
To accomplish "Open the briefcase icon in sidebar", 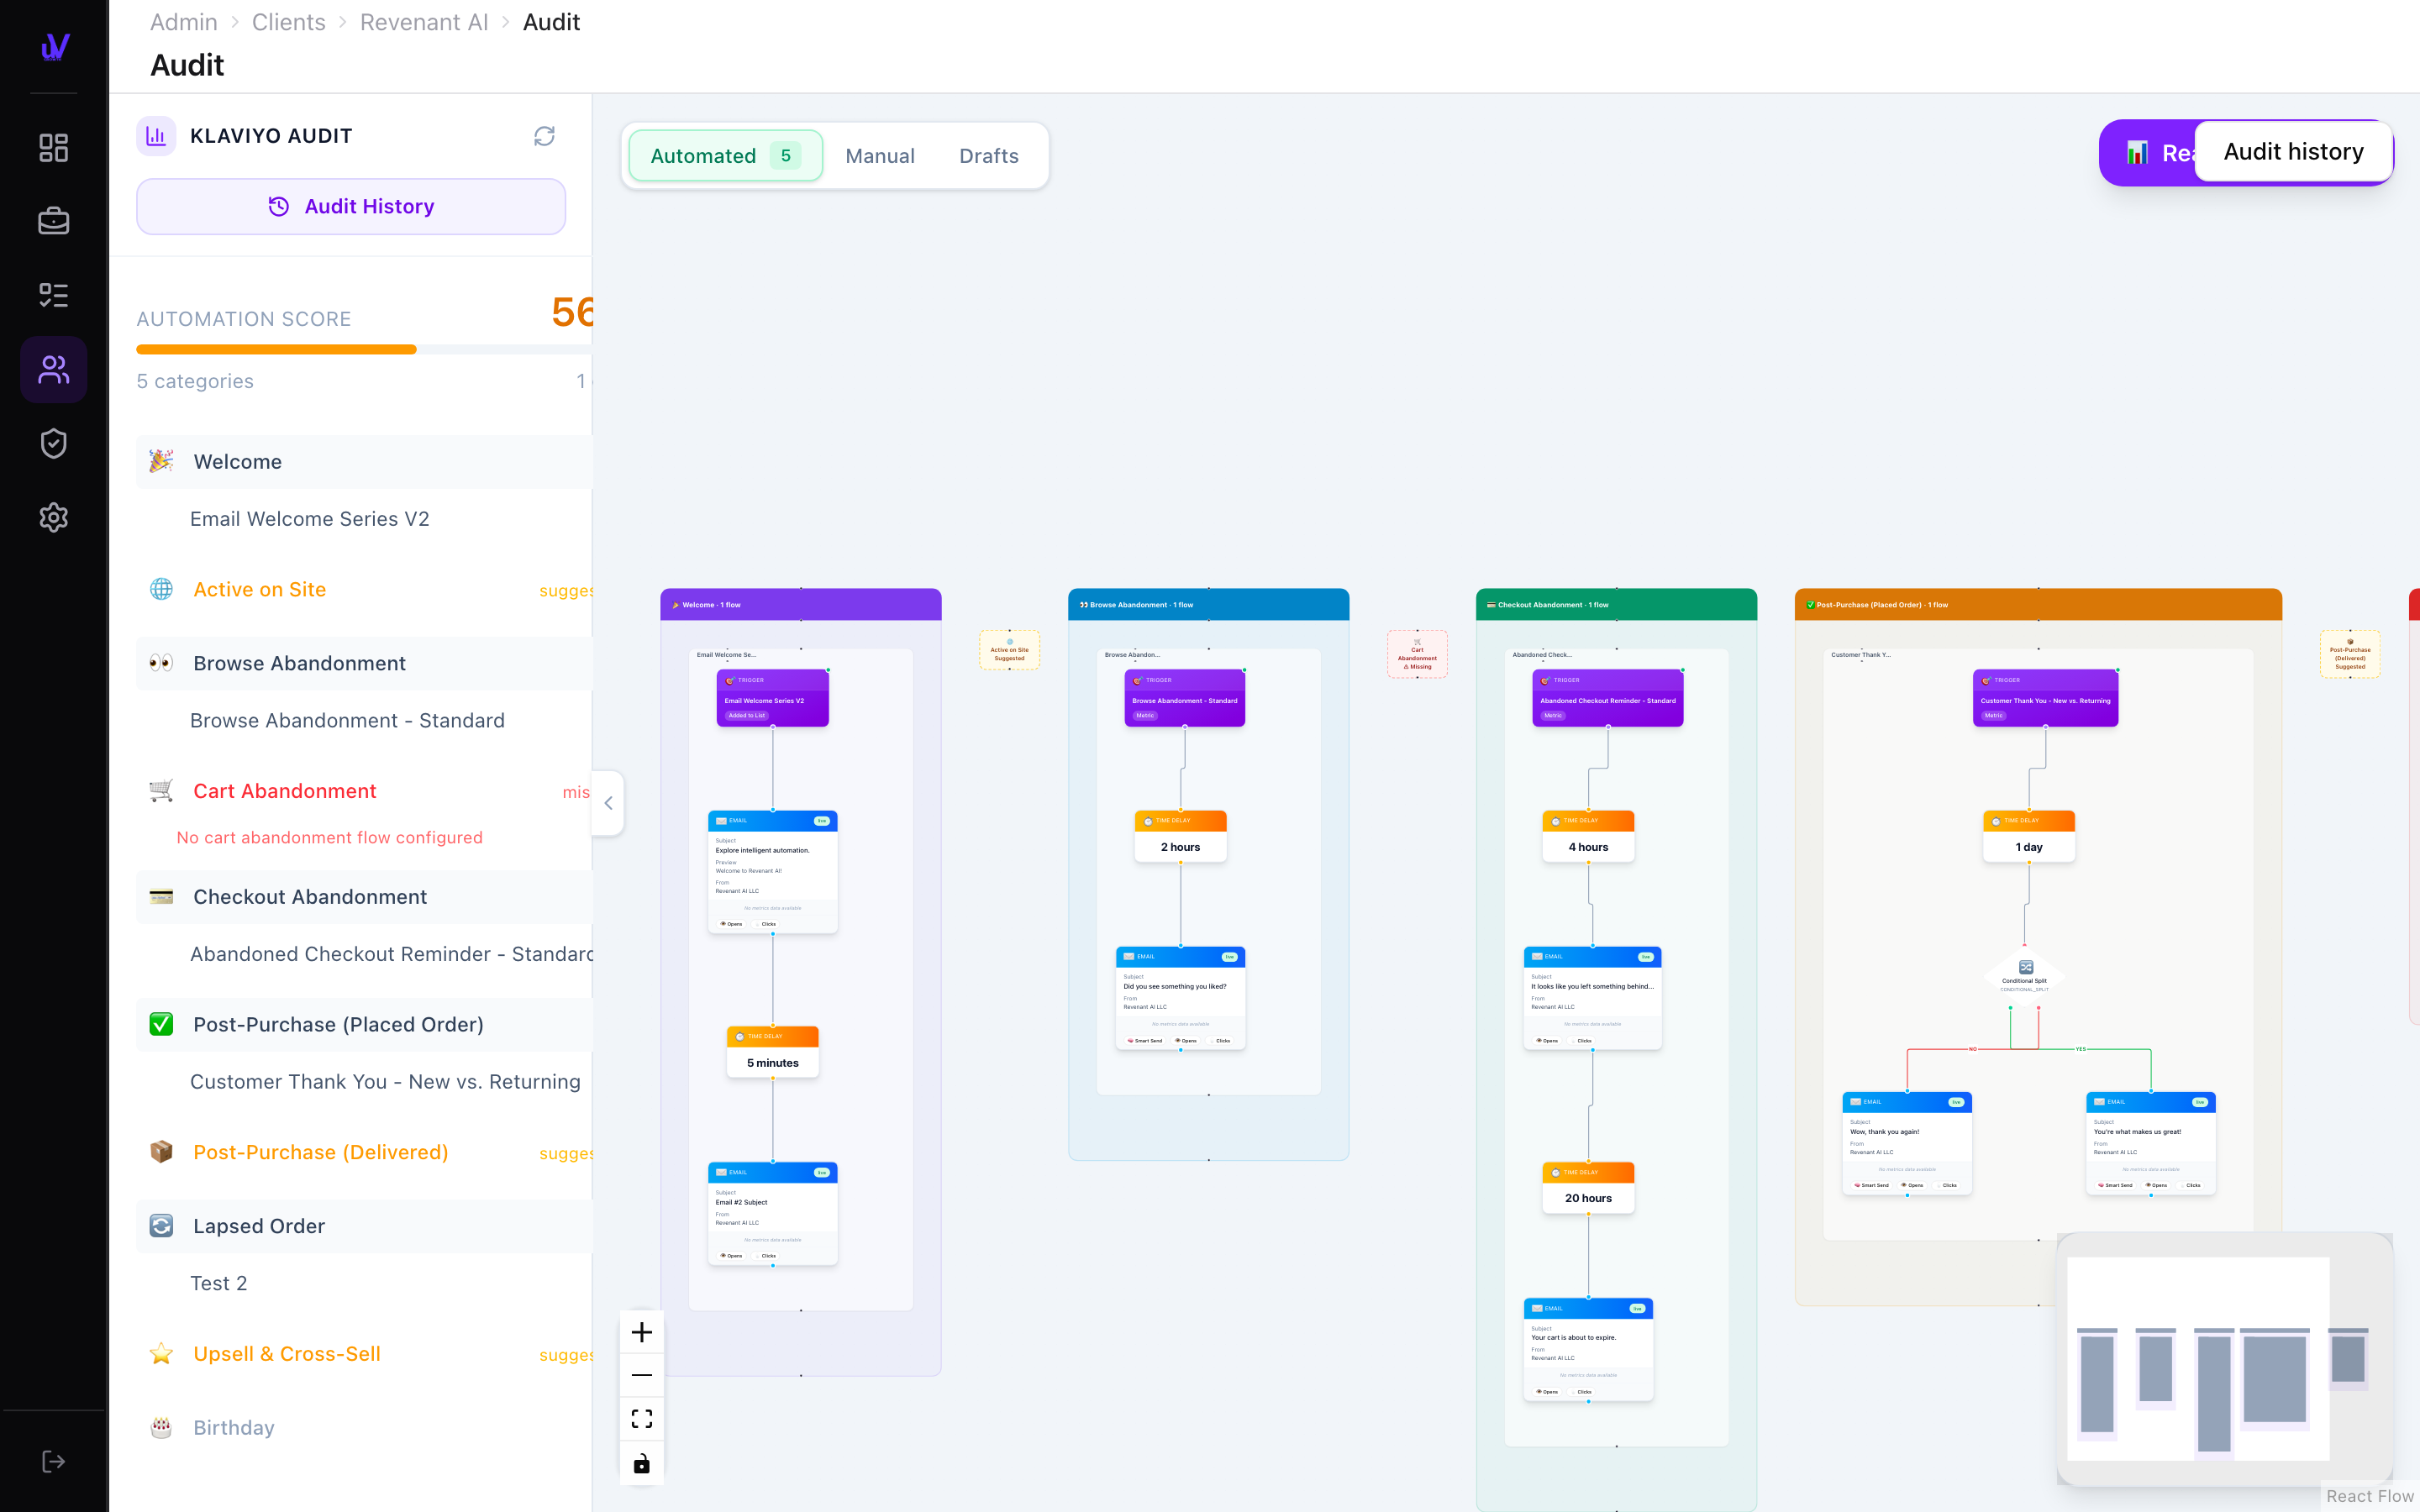I will coord(53,221).
